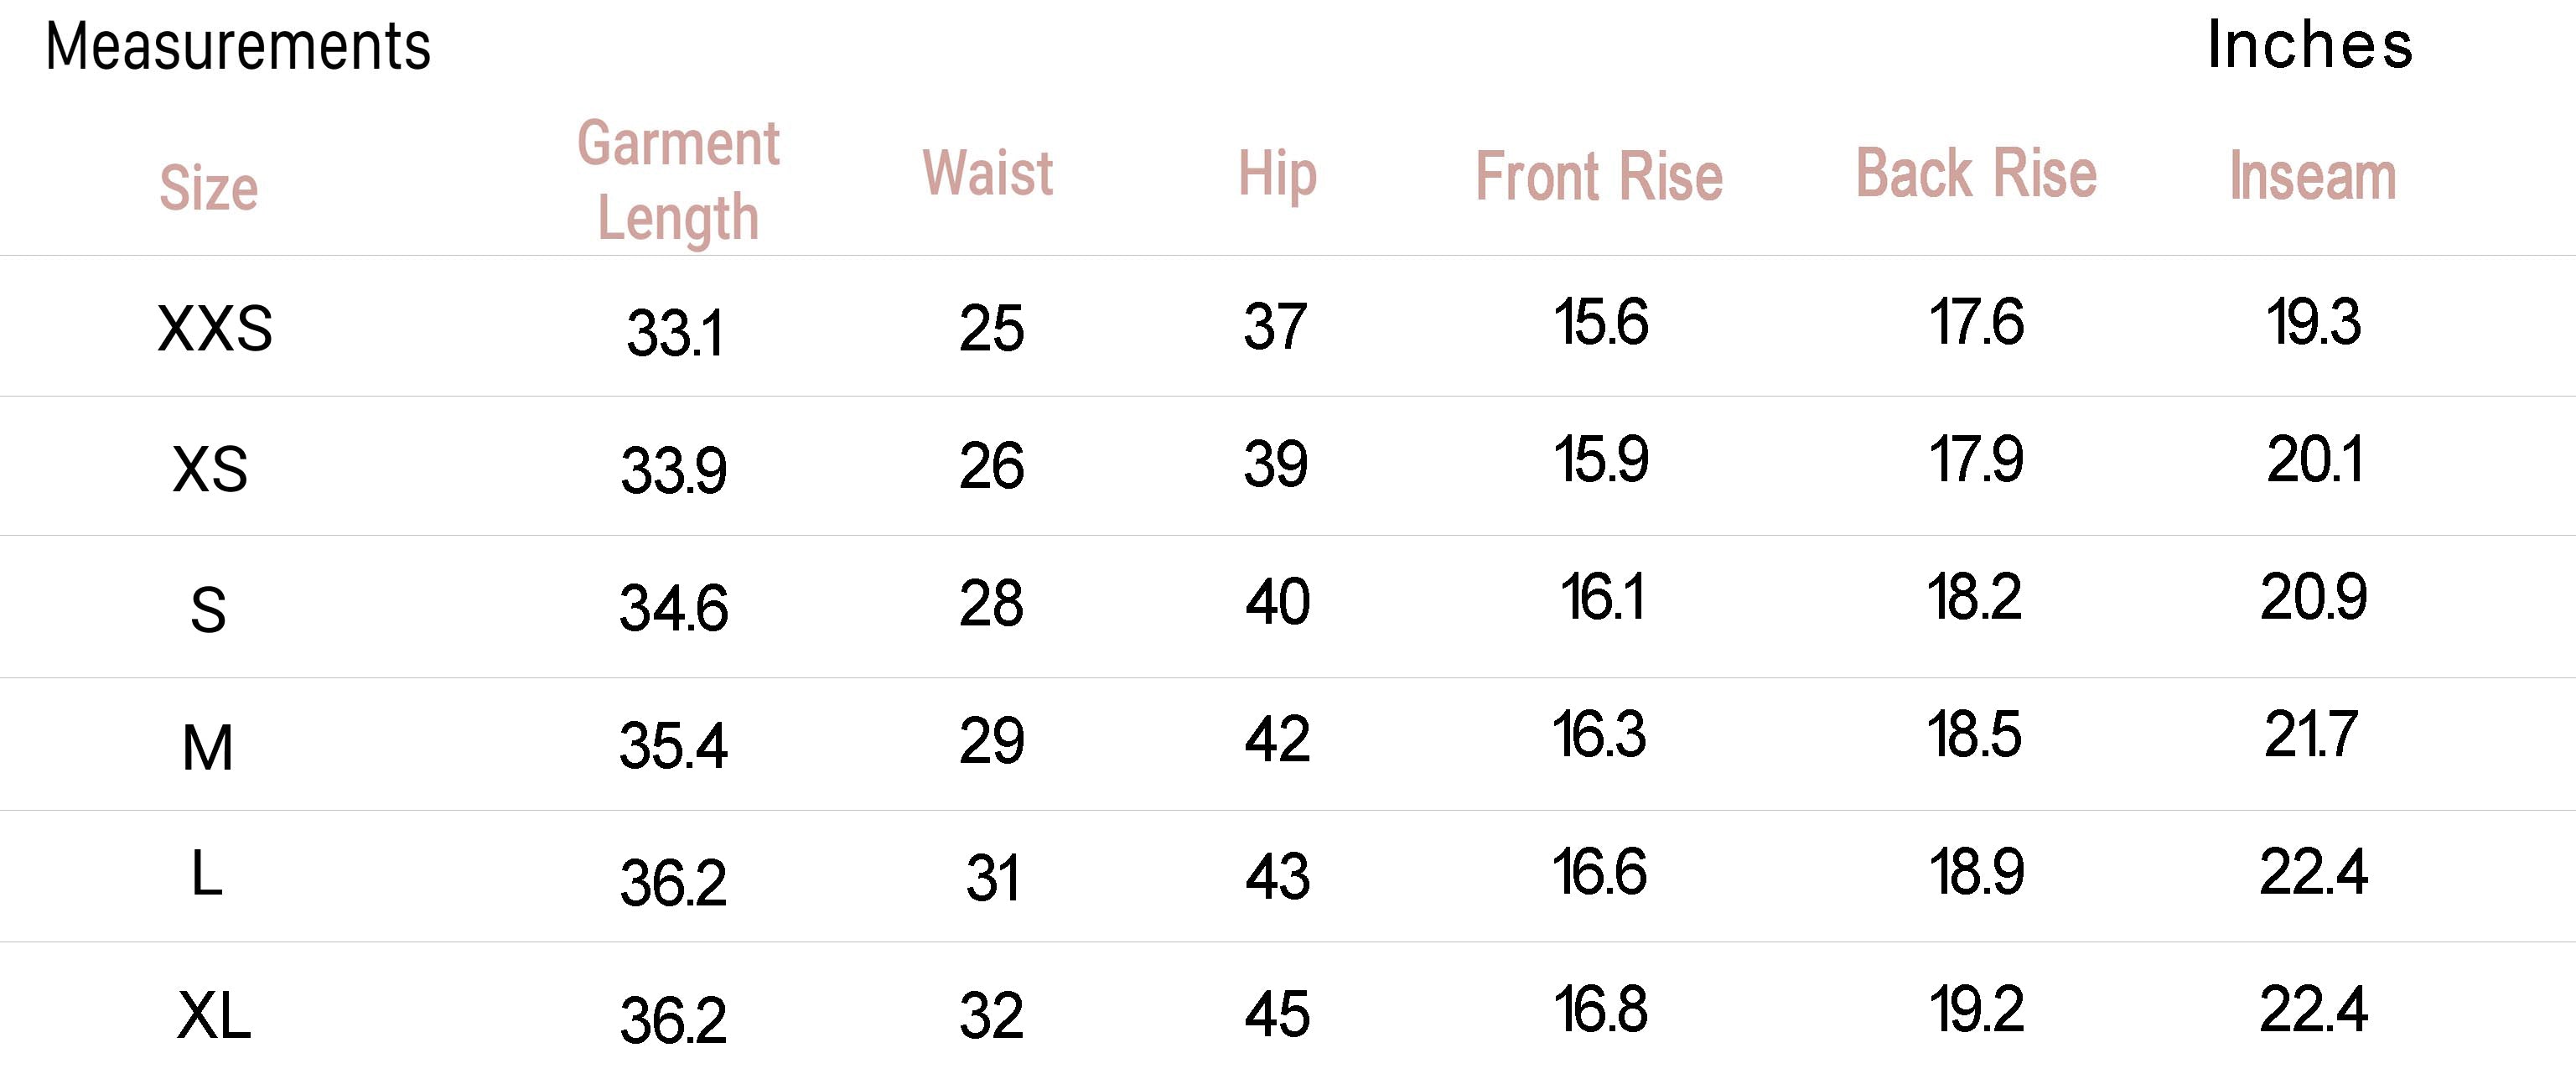Select the XS size row label

[x=210, y=469]
